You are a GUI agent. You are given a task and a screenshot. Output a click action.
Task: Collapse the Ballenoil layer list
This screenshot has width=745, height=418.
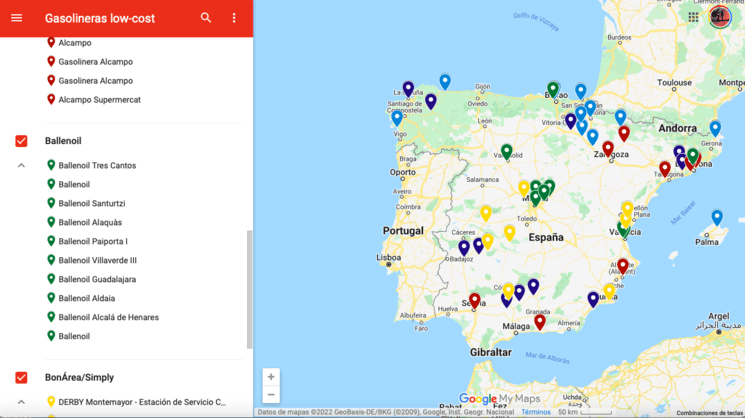pyautogui.click(x=21, y=166)
